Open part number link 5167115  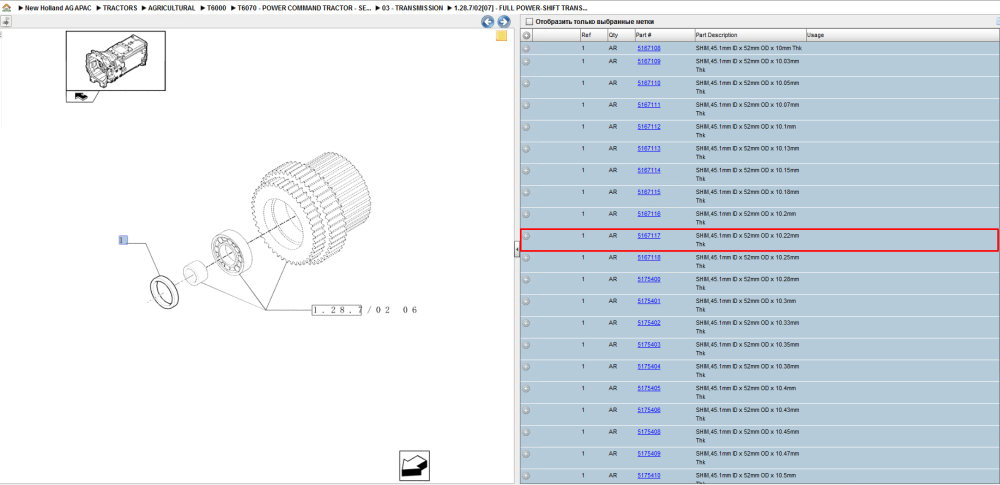649,192
